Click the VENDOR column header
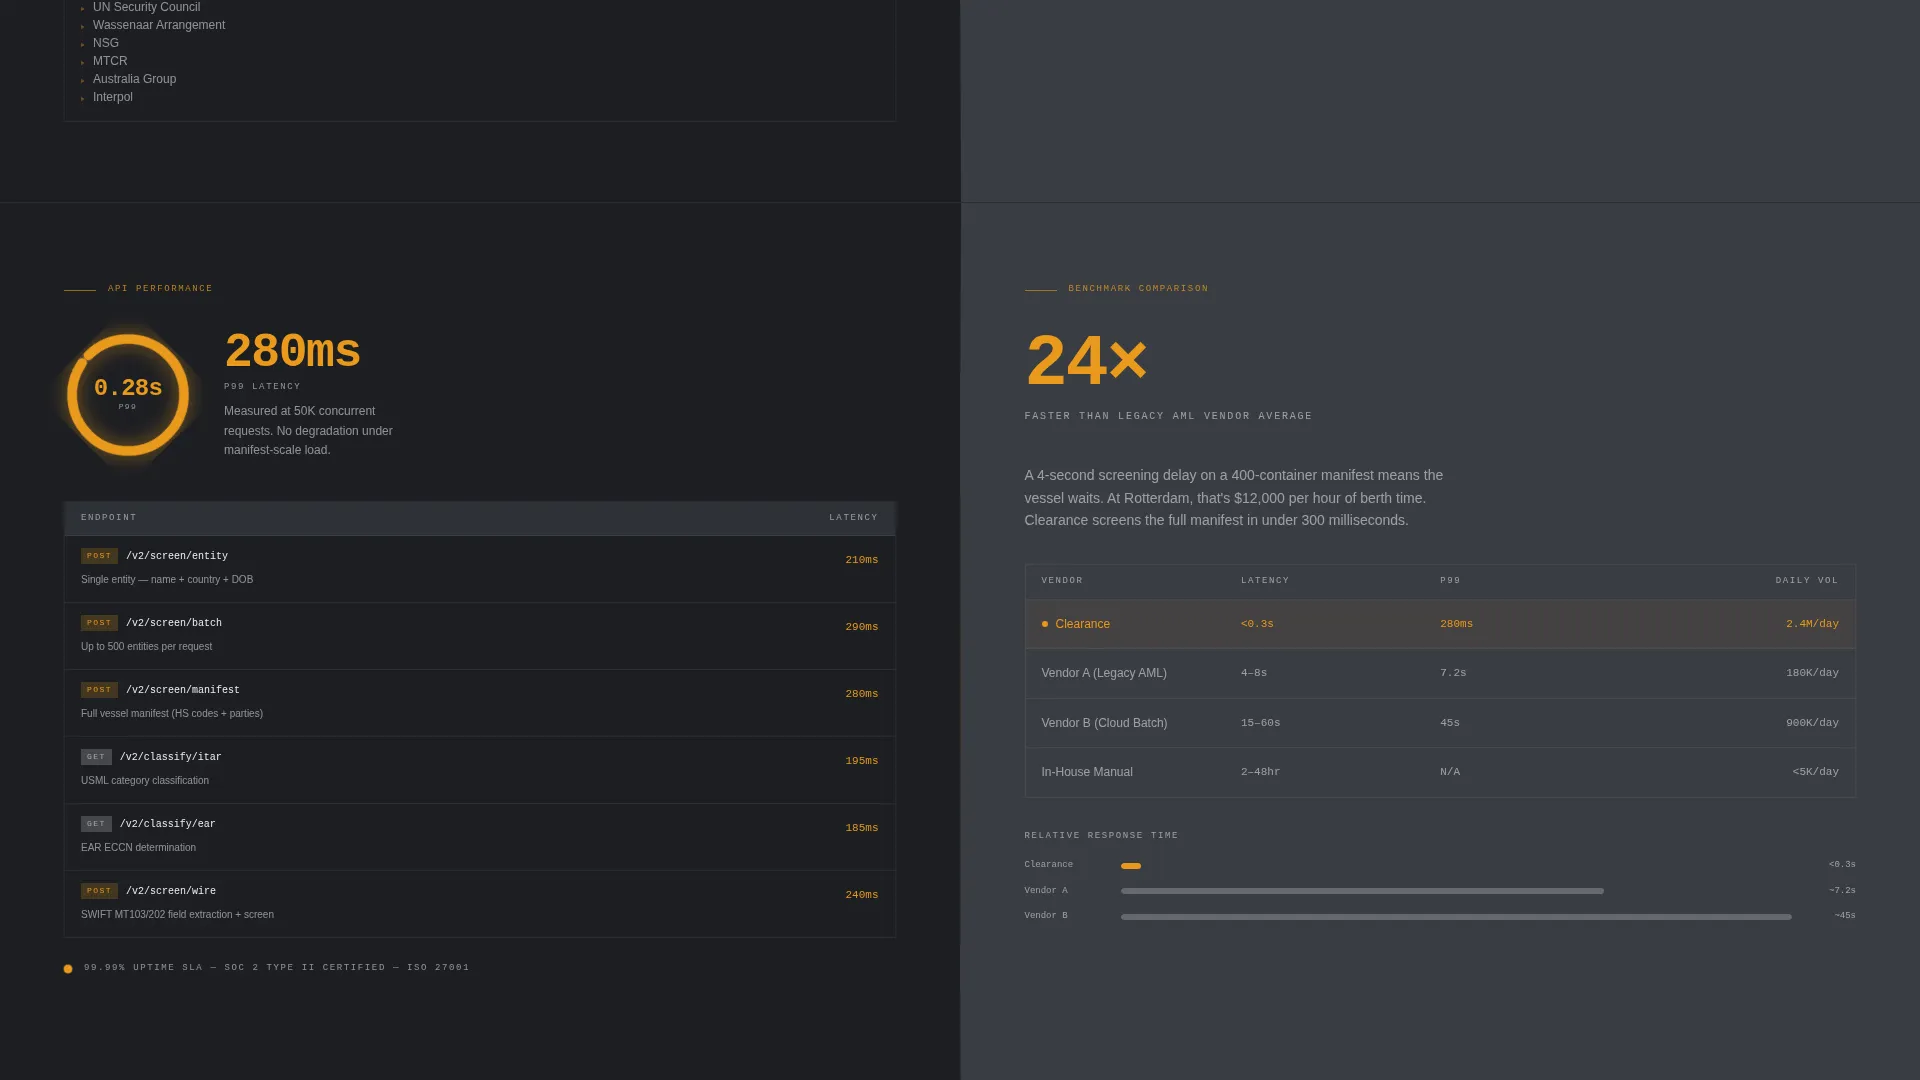 click(1062, 581)
